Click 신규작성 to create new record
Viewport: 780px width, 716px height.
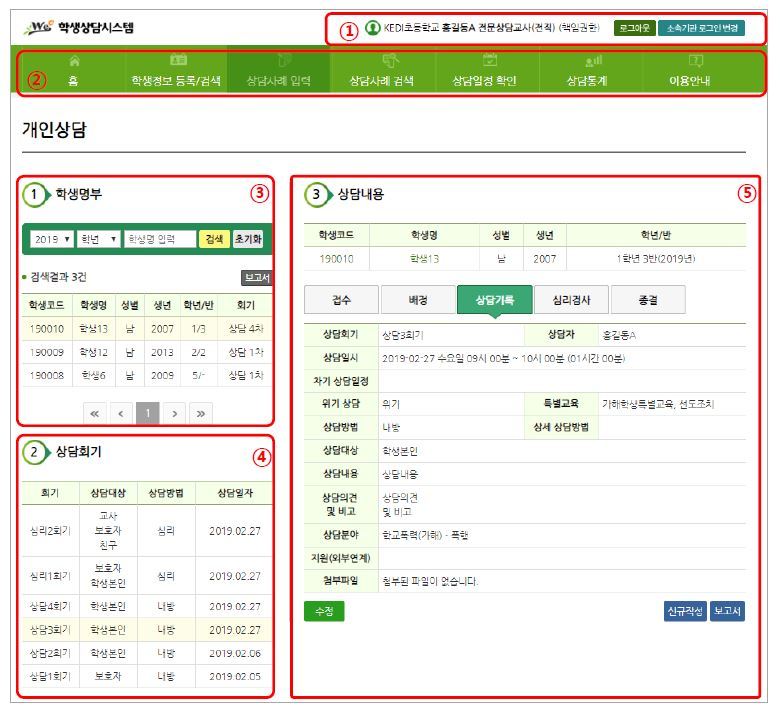pos(685,611)
